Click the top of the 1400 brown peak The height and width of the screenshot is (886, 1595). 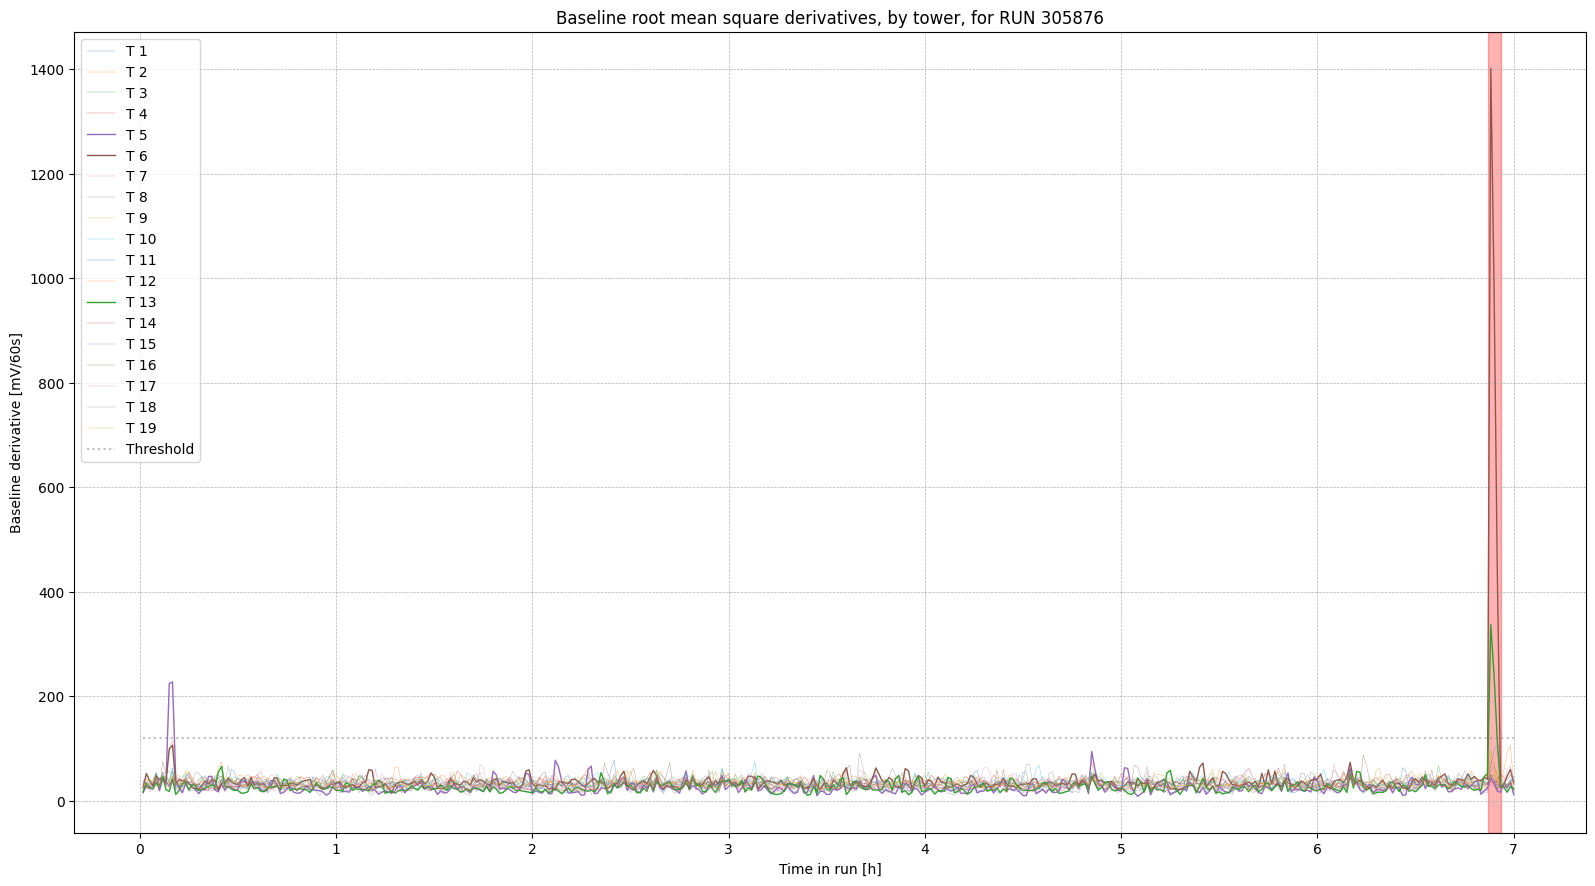pyautogui.click(x=1490, y=70)
